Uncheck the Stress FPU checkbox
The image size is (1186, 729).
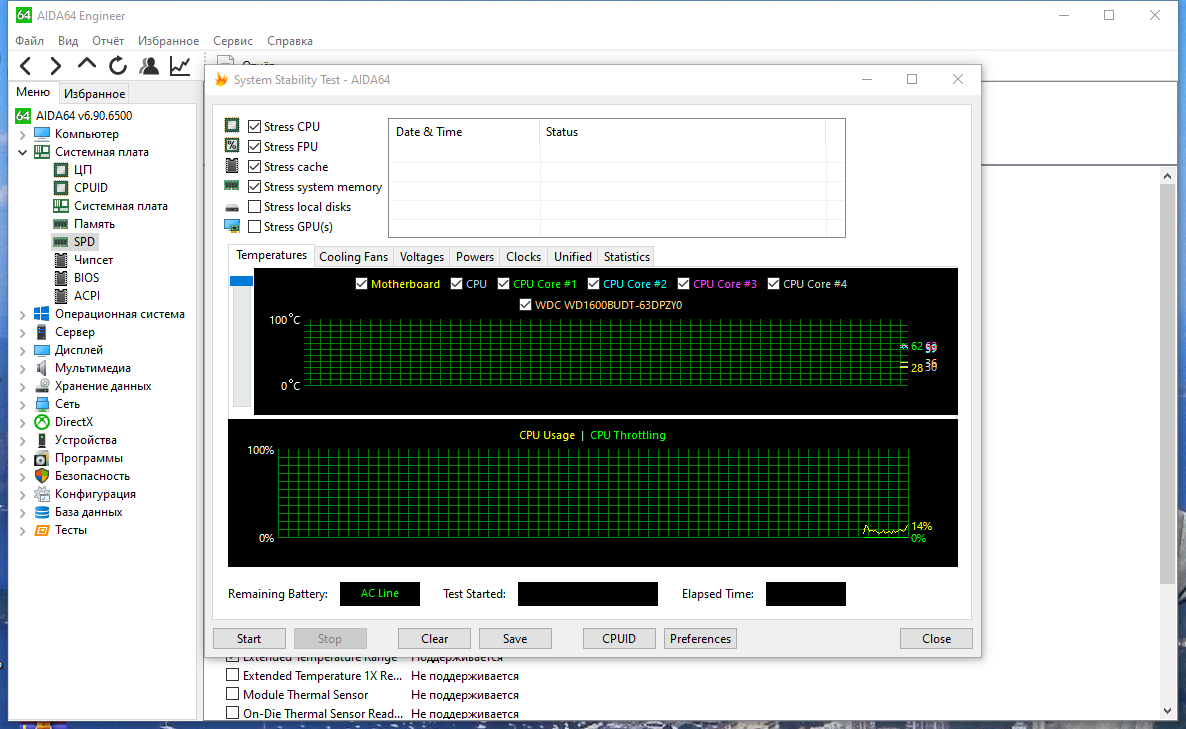[255, 147]
